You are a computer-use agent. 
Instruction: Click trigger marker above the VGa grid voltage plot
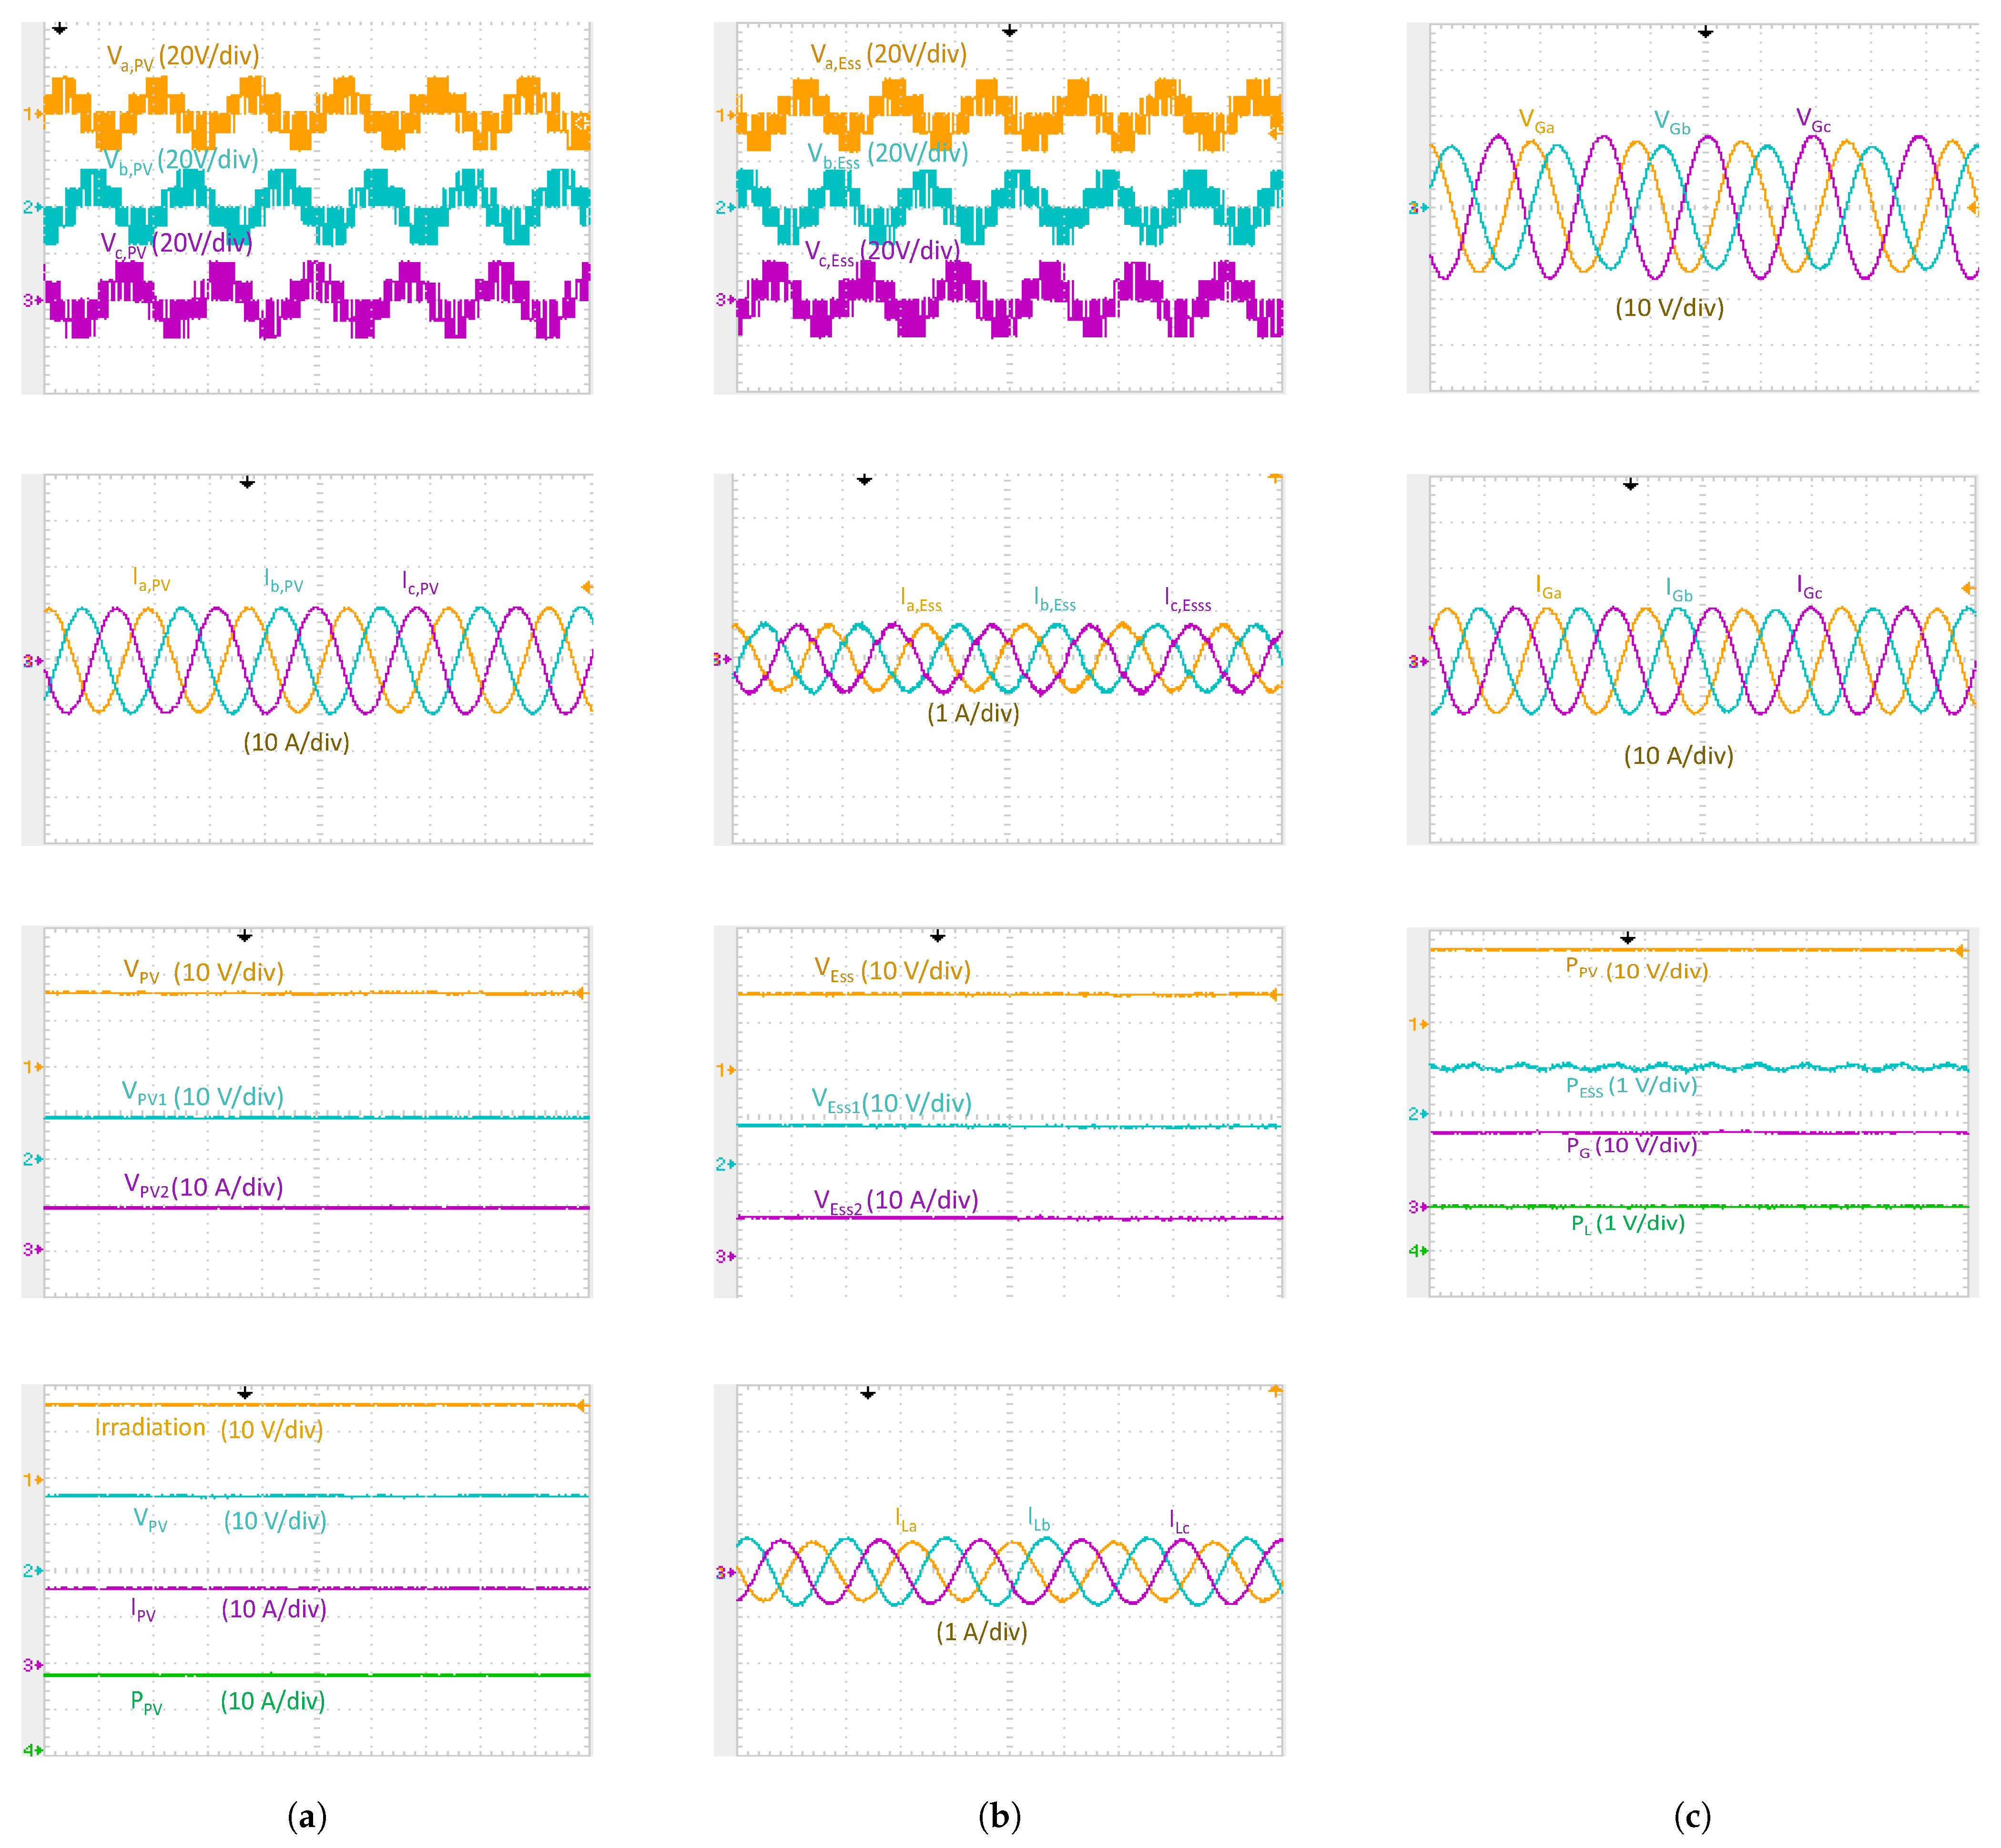coord(1705,33)
